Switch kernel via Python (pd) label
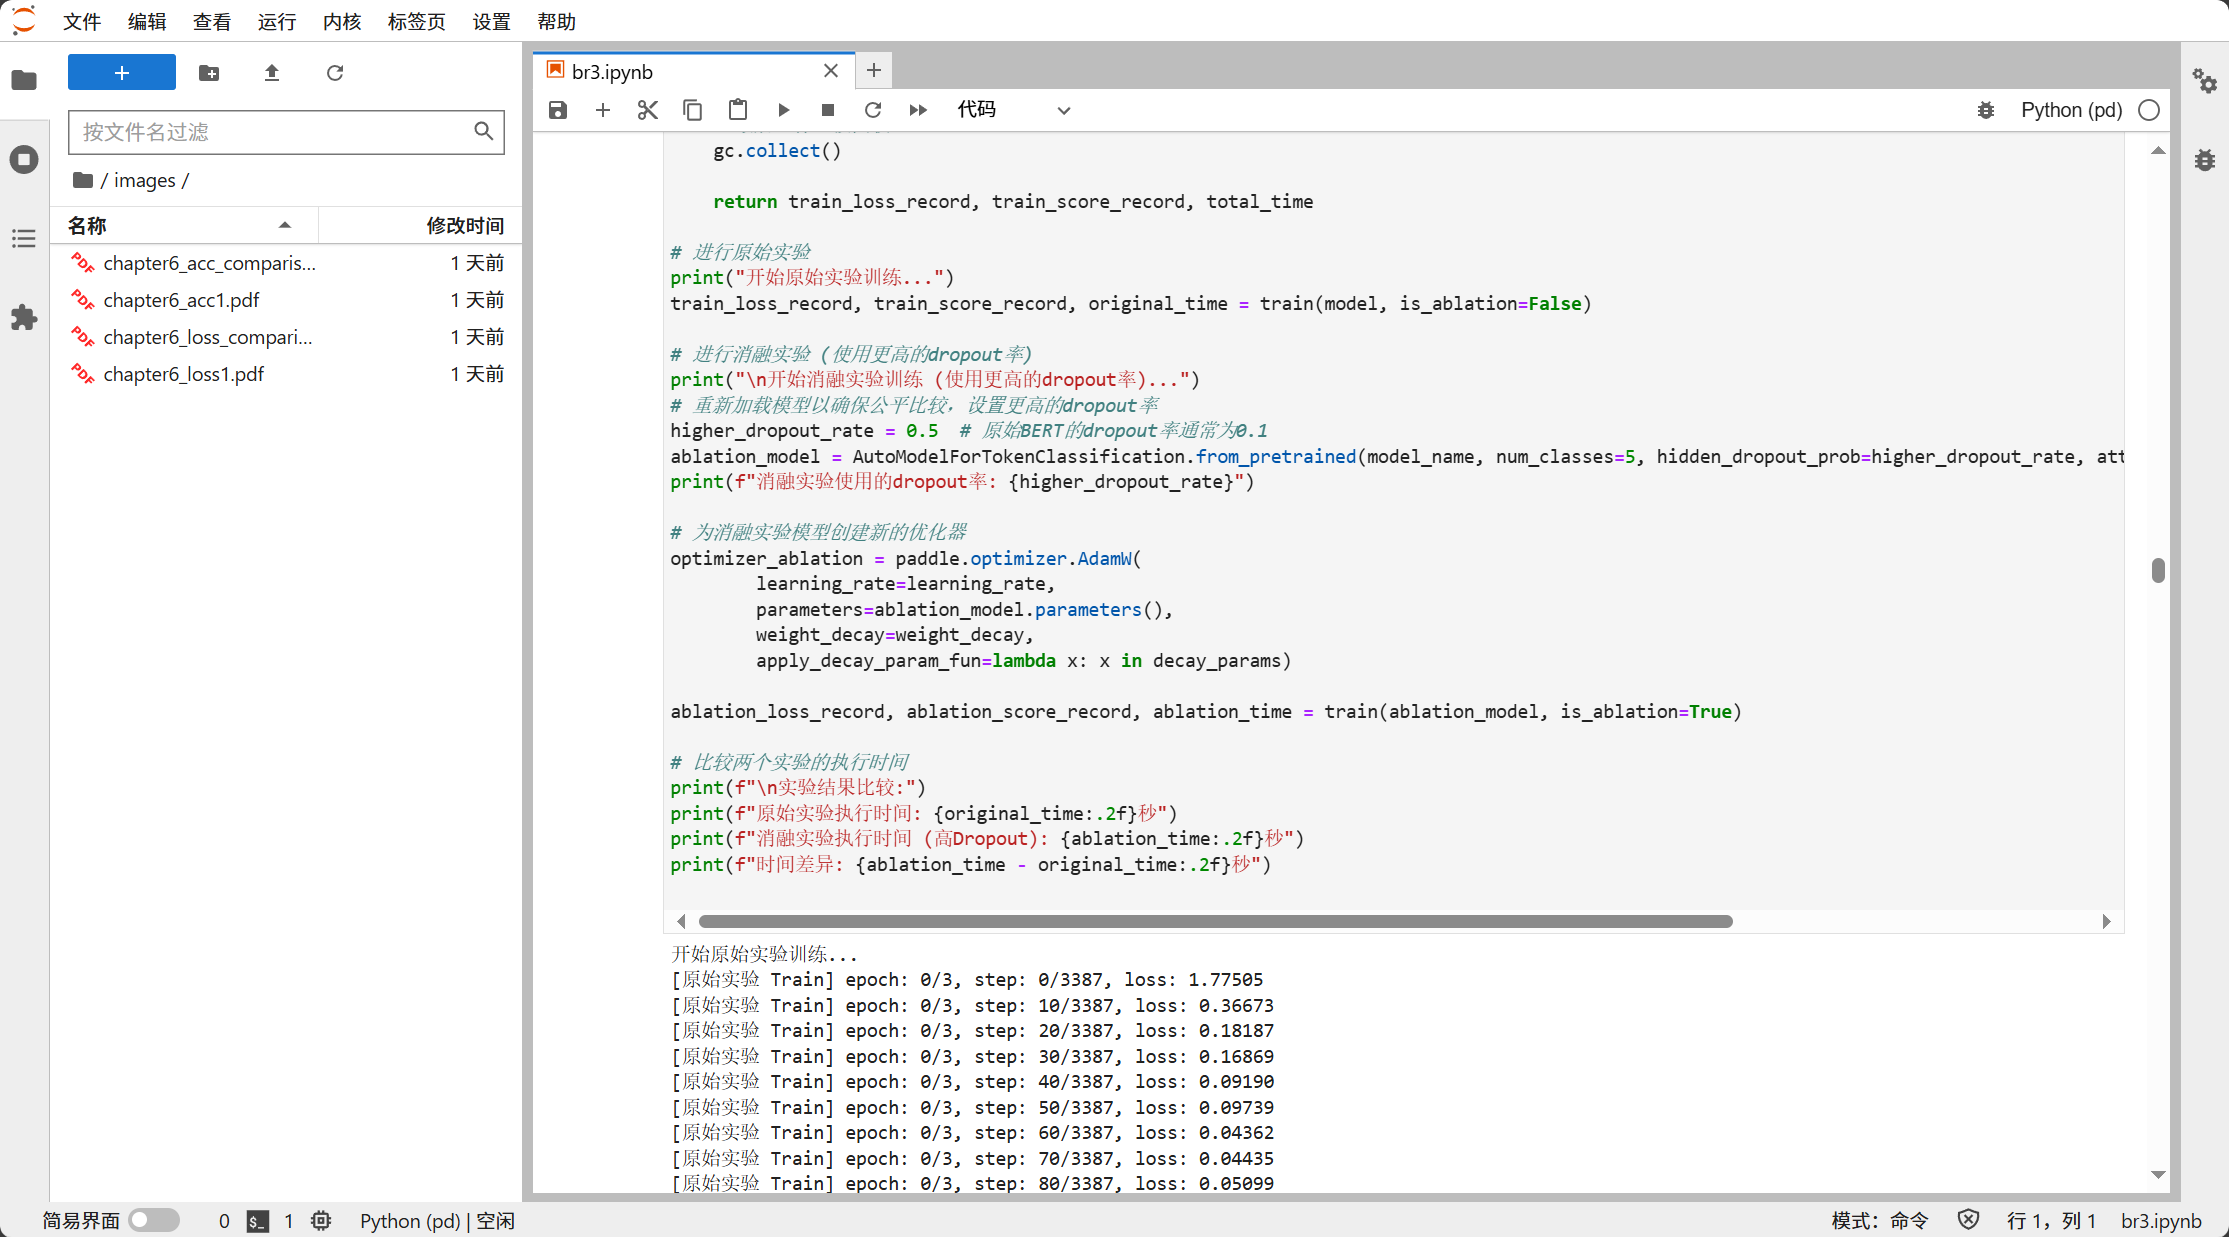The height and width of the screenshot is (1237, 2229). pyautogui.click(x=2071, y=110)
